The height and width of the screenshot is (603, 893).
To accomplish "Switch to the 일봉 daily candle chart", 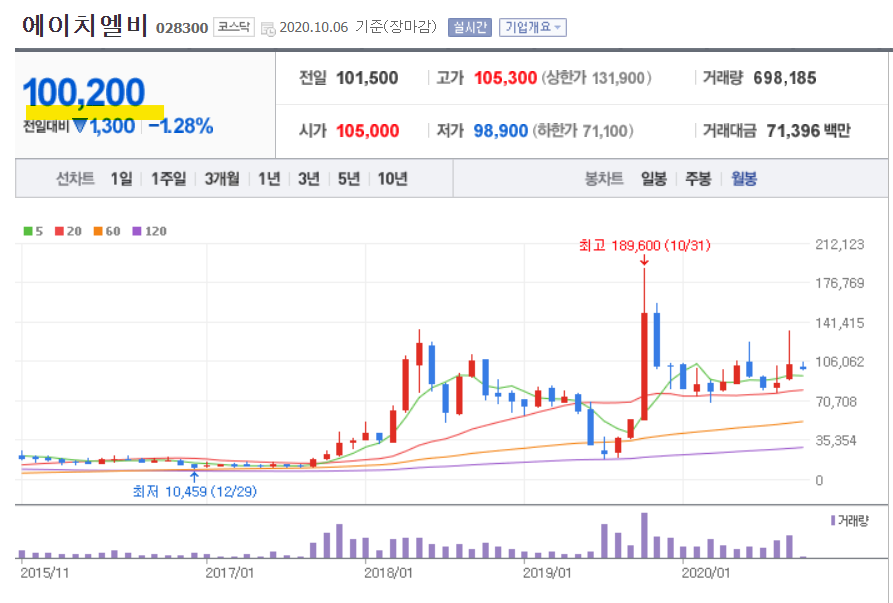I will [654, 179].
